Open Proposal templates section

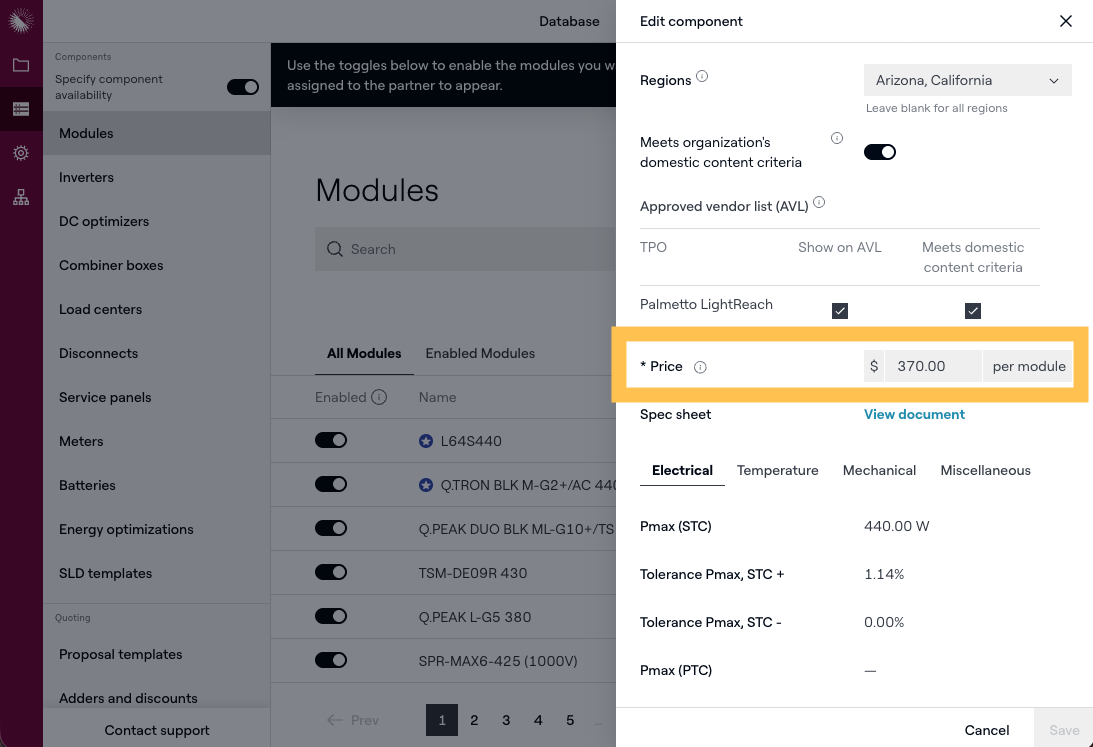[156, 654]
